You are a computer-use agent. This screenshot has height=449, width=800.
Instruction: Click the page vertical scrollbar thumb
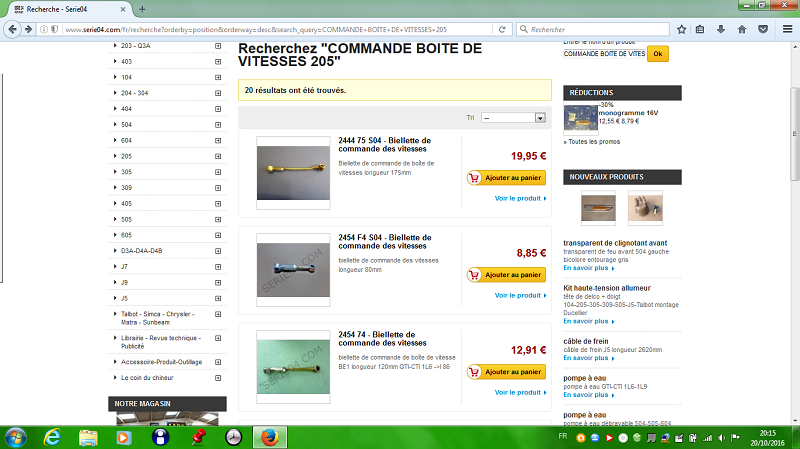(x=795, y=134)
